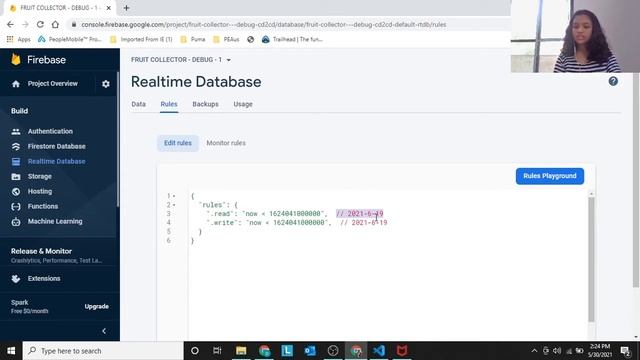Open the Rules Playground button
This screenshot has height=360, width=640.
549,176
